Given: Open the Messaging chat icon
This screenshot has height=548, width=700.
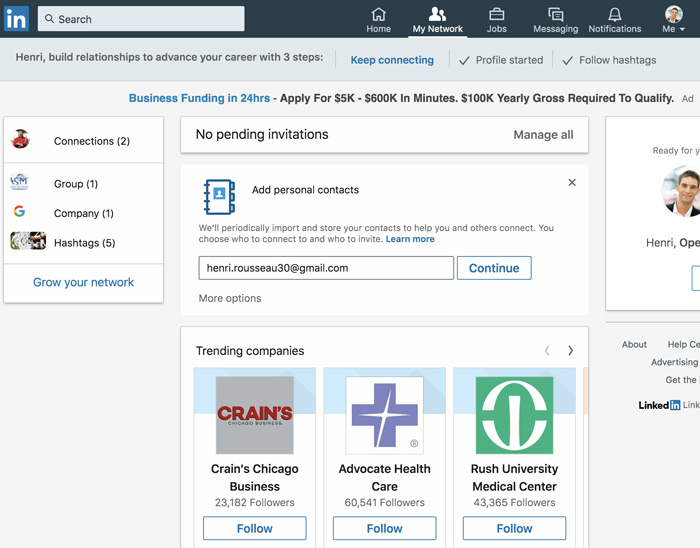Looking at the screenshot, I should click(555, 14).
